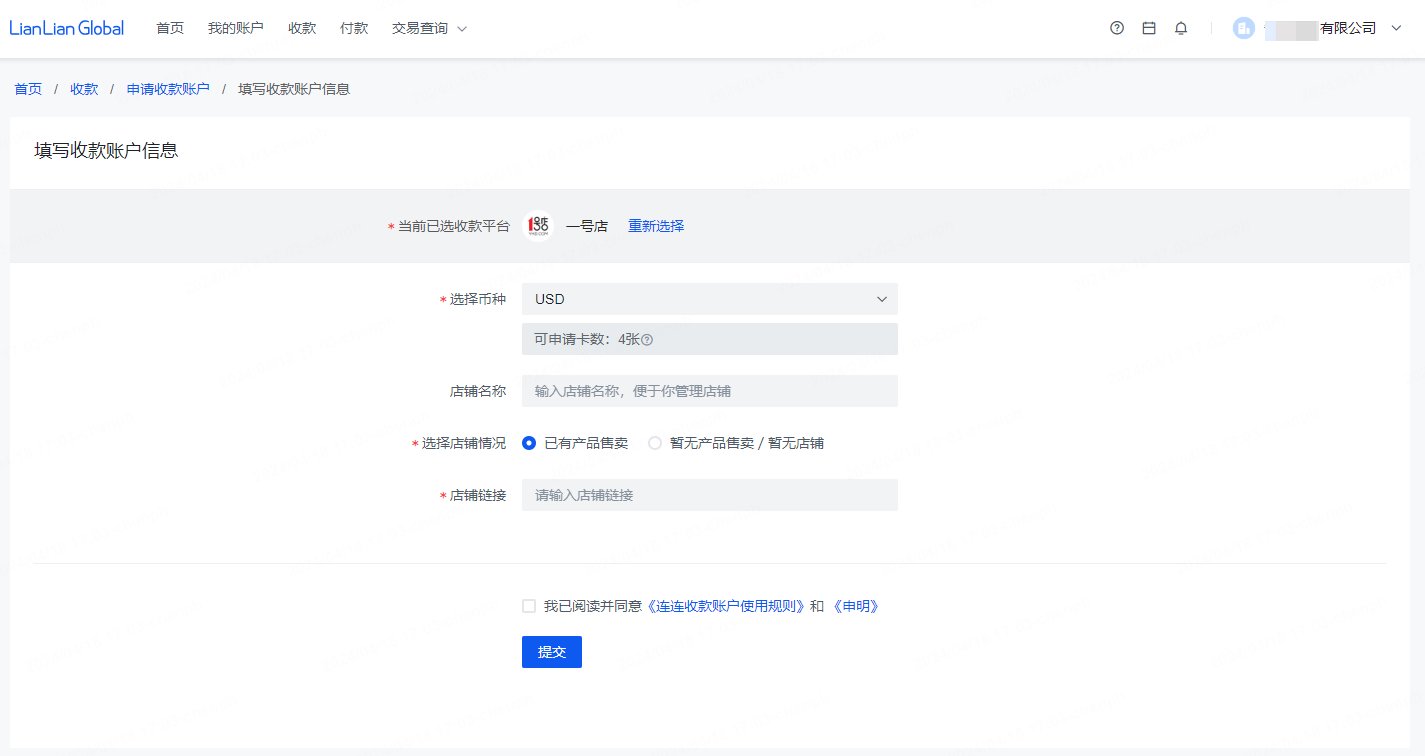The image size is (1425, 756).
Task: Click the 一号店 platform logo
Action: pos(538,226)
